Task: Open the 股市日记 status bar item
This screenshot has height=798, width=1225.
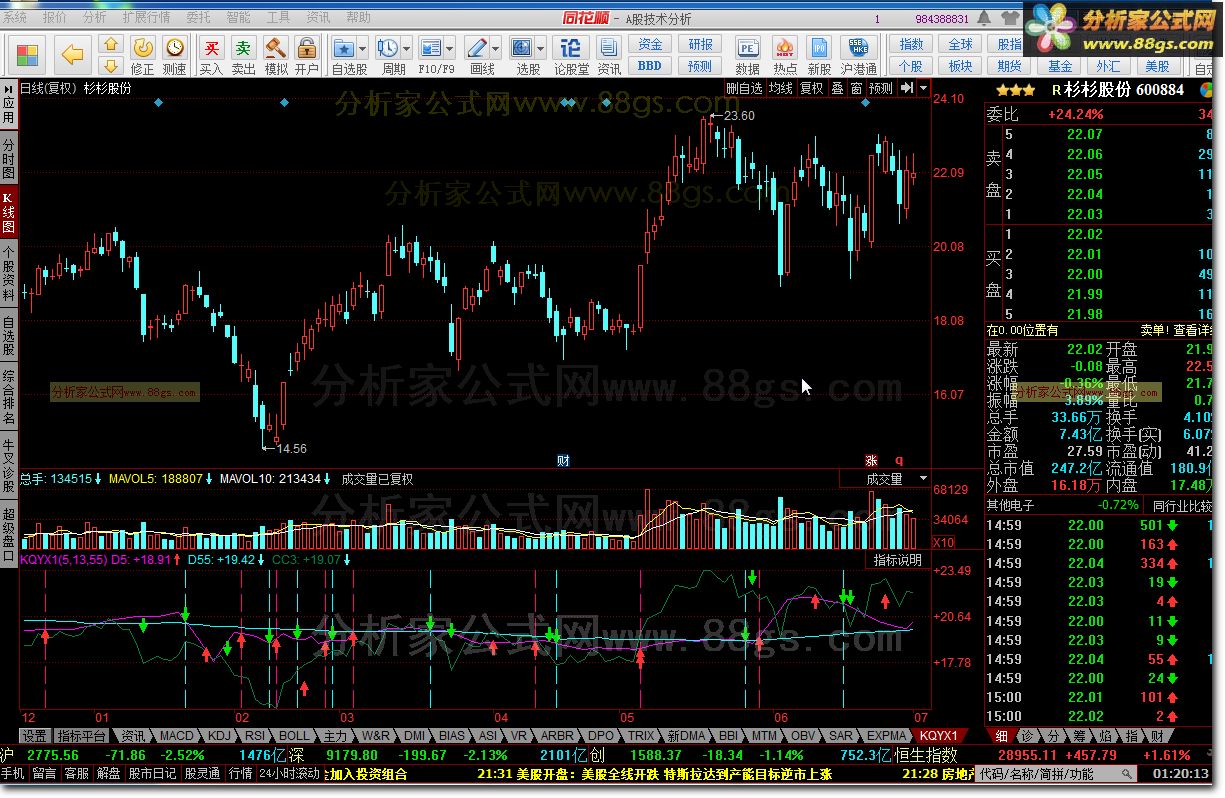Action: point(153,773)
